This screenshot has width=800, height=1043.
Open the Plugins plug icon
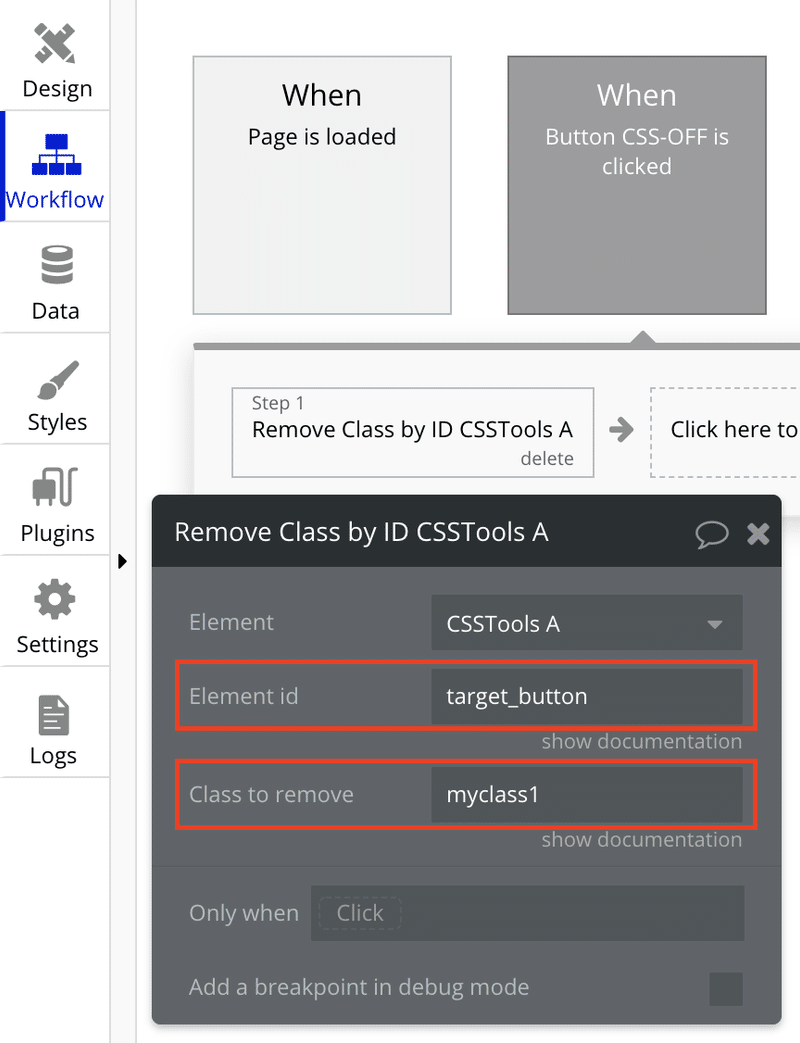[x=55, y=487]
